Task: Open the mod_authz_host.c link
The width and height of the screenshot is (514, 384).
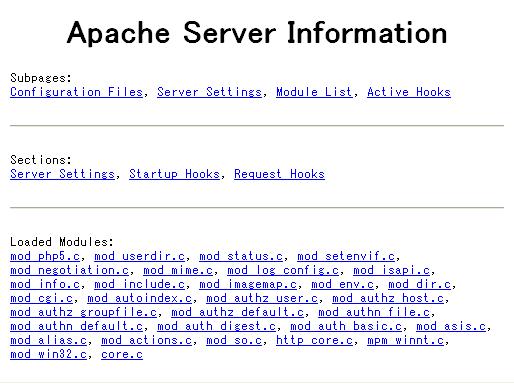Action: [x=388, y=298]
